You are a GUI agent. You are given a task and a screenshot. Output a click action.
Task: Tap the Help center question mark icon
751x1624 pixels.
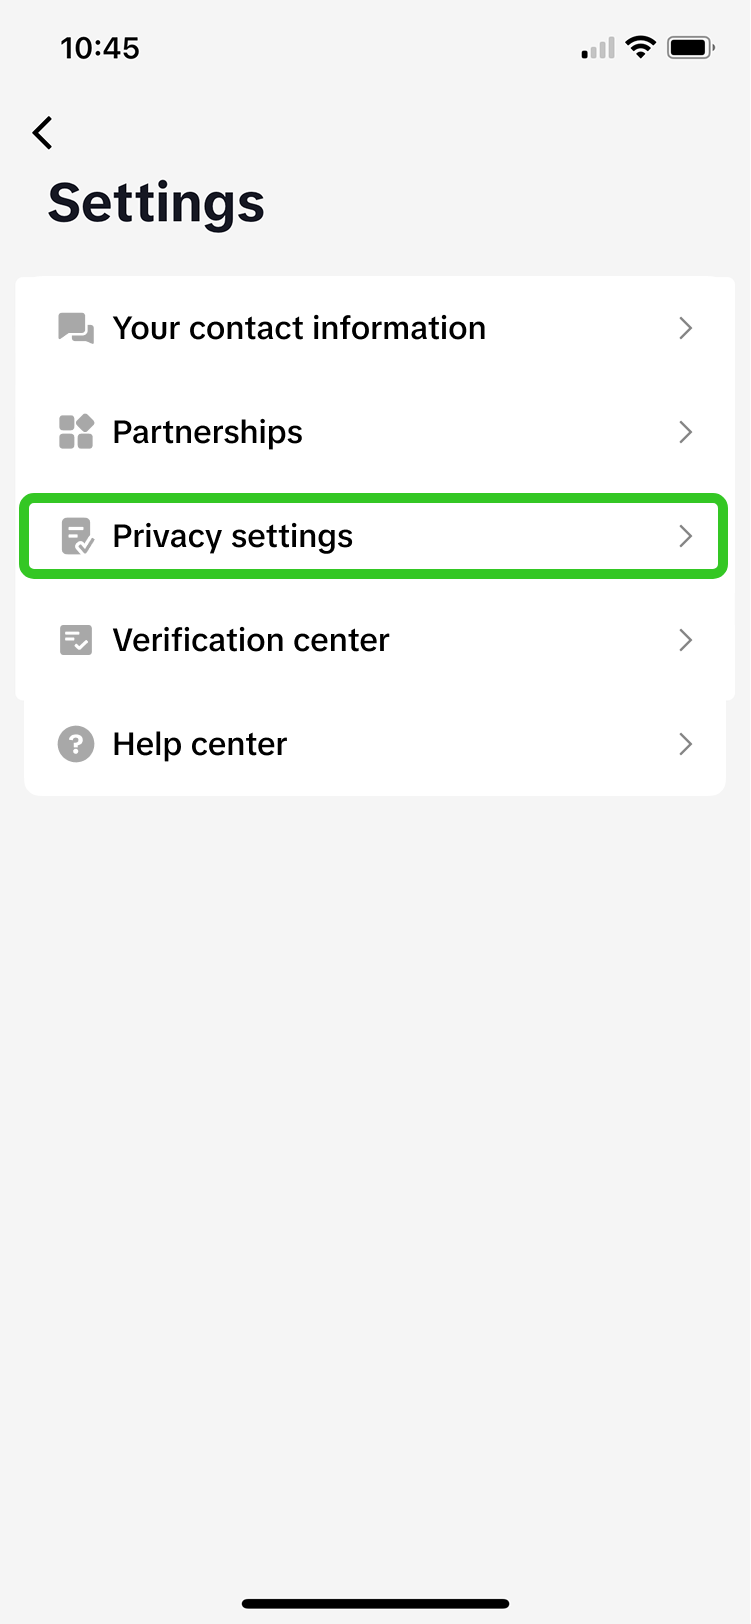(76, 744)
